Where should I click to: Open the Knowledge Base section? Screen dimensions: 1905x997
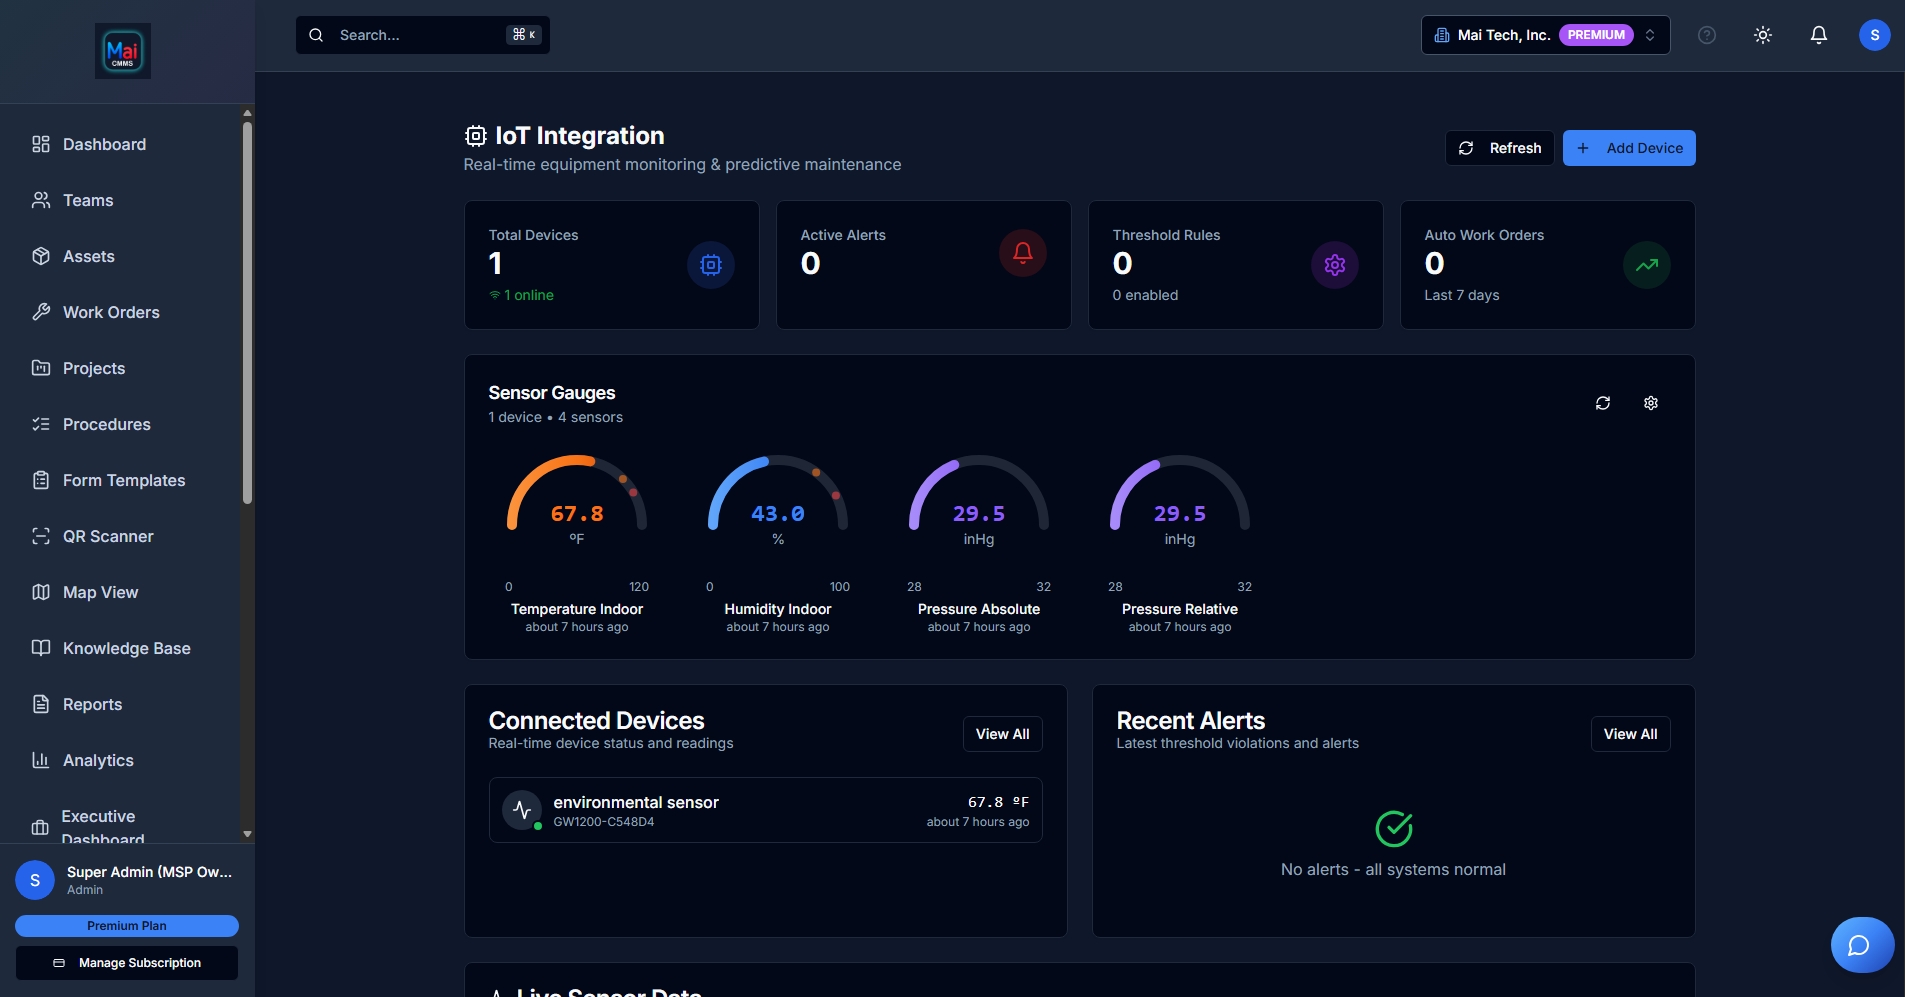coord(125,648)
